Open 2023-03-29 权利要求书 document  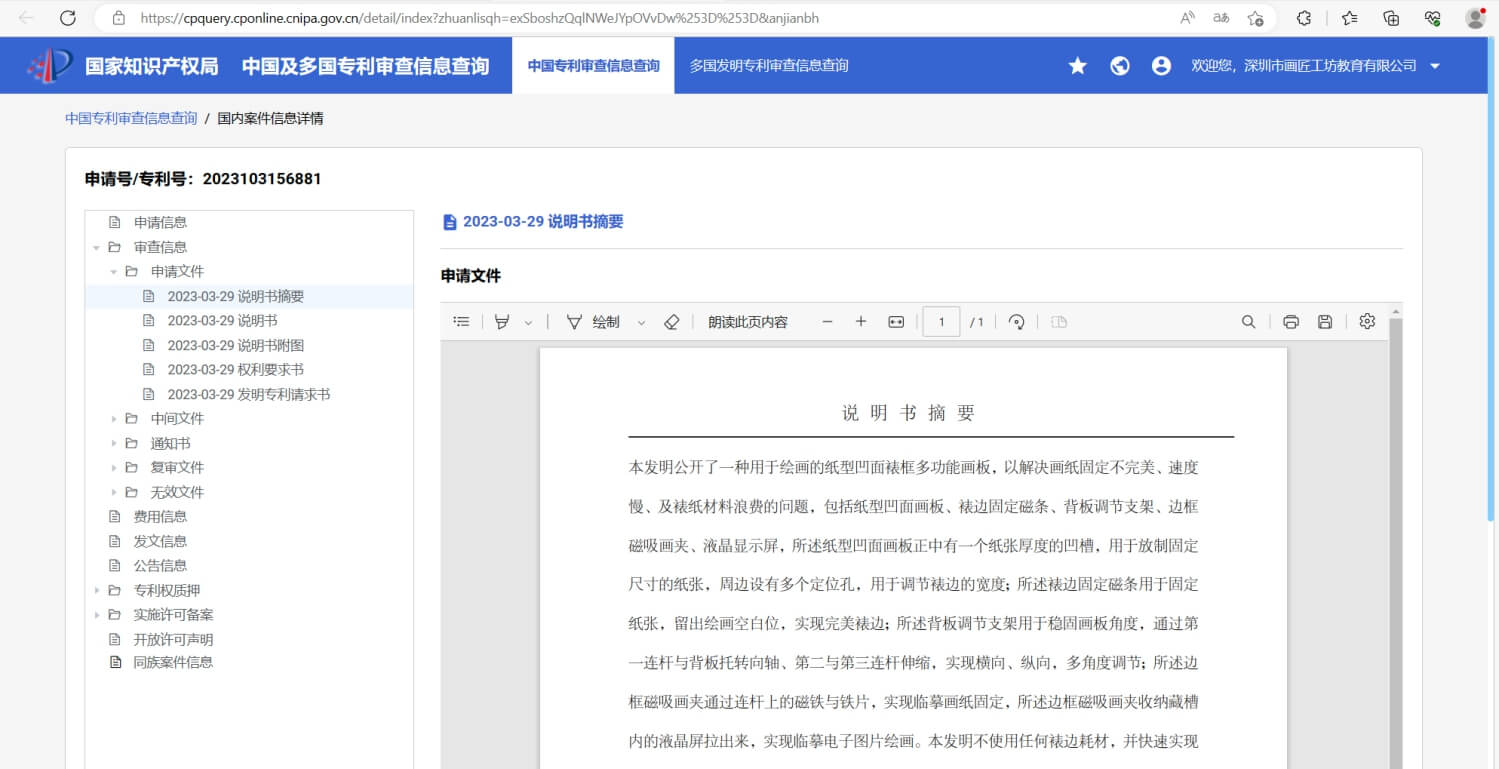[235, 370]
